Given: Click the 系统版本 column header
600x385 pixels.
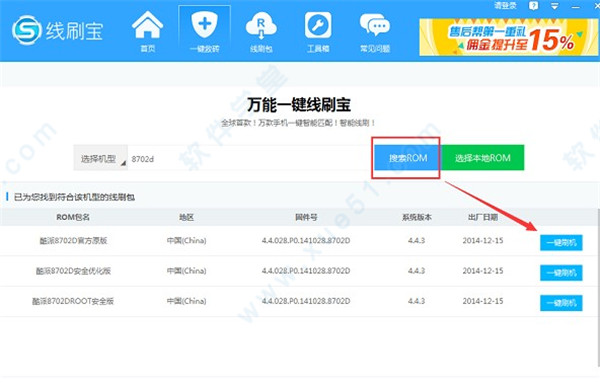Looking at the screenshot, I should [x=416, y=217].
